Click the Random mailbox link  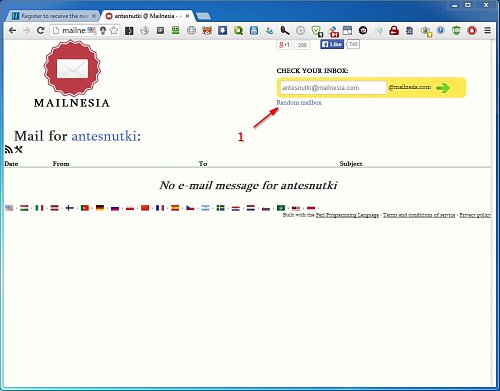[x=299, y=103]
